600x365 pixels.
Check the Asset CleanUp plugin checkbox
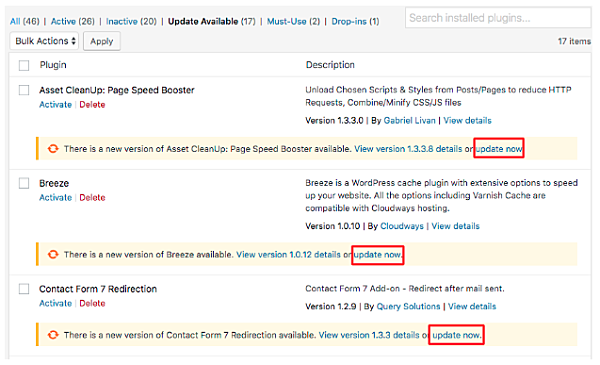(24, 90)
